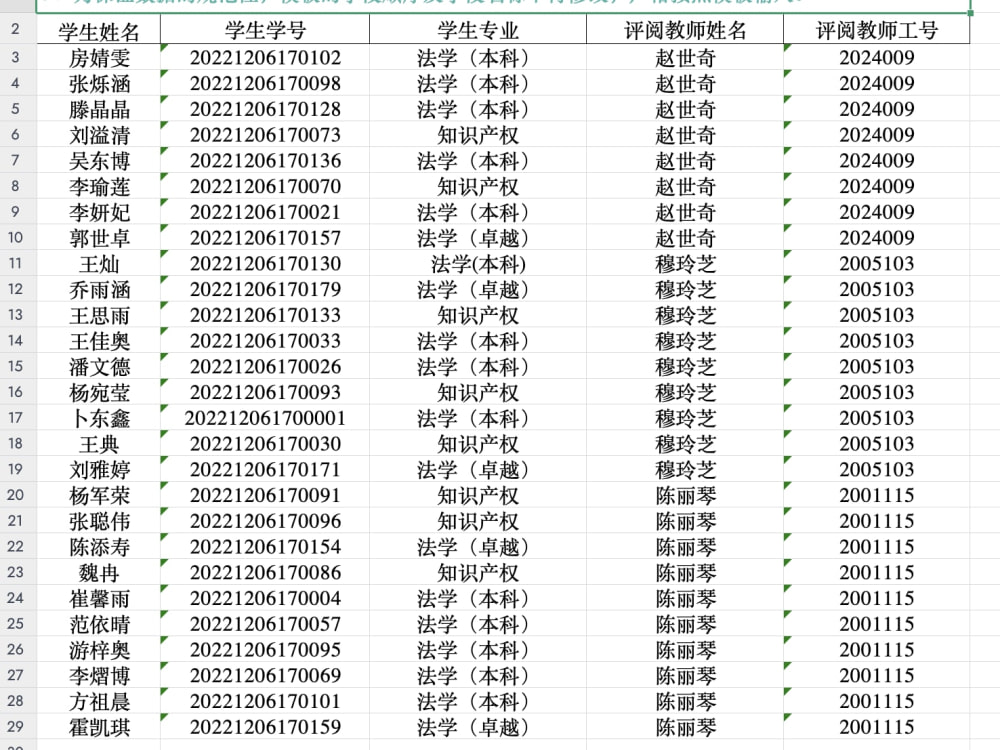Select the cell with name 杨宛莹
This screenshot has width=1000, height=750.
coord(99,392)
